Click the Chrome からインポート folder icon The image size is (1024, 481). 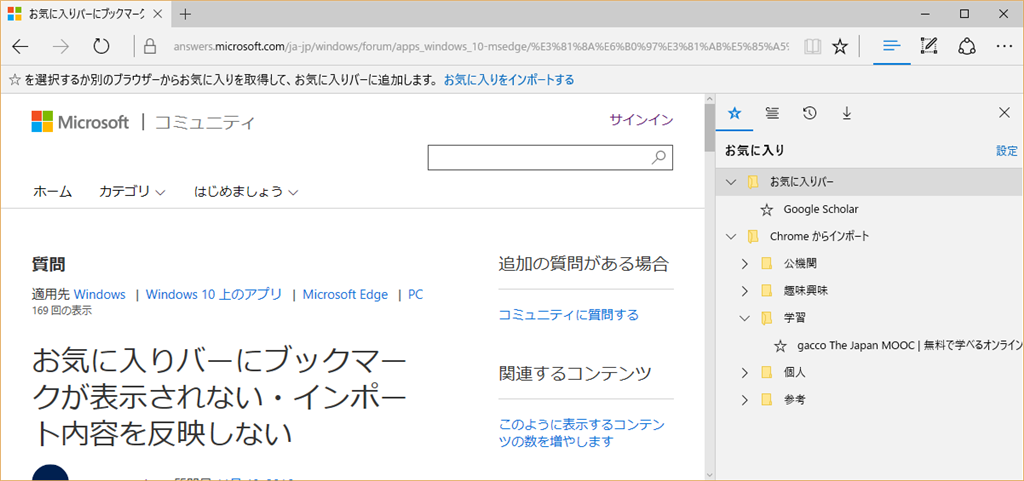tap(753, 236)
